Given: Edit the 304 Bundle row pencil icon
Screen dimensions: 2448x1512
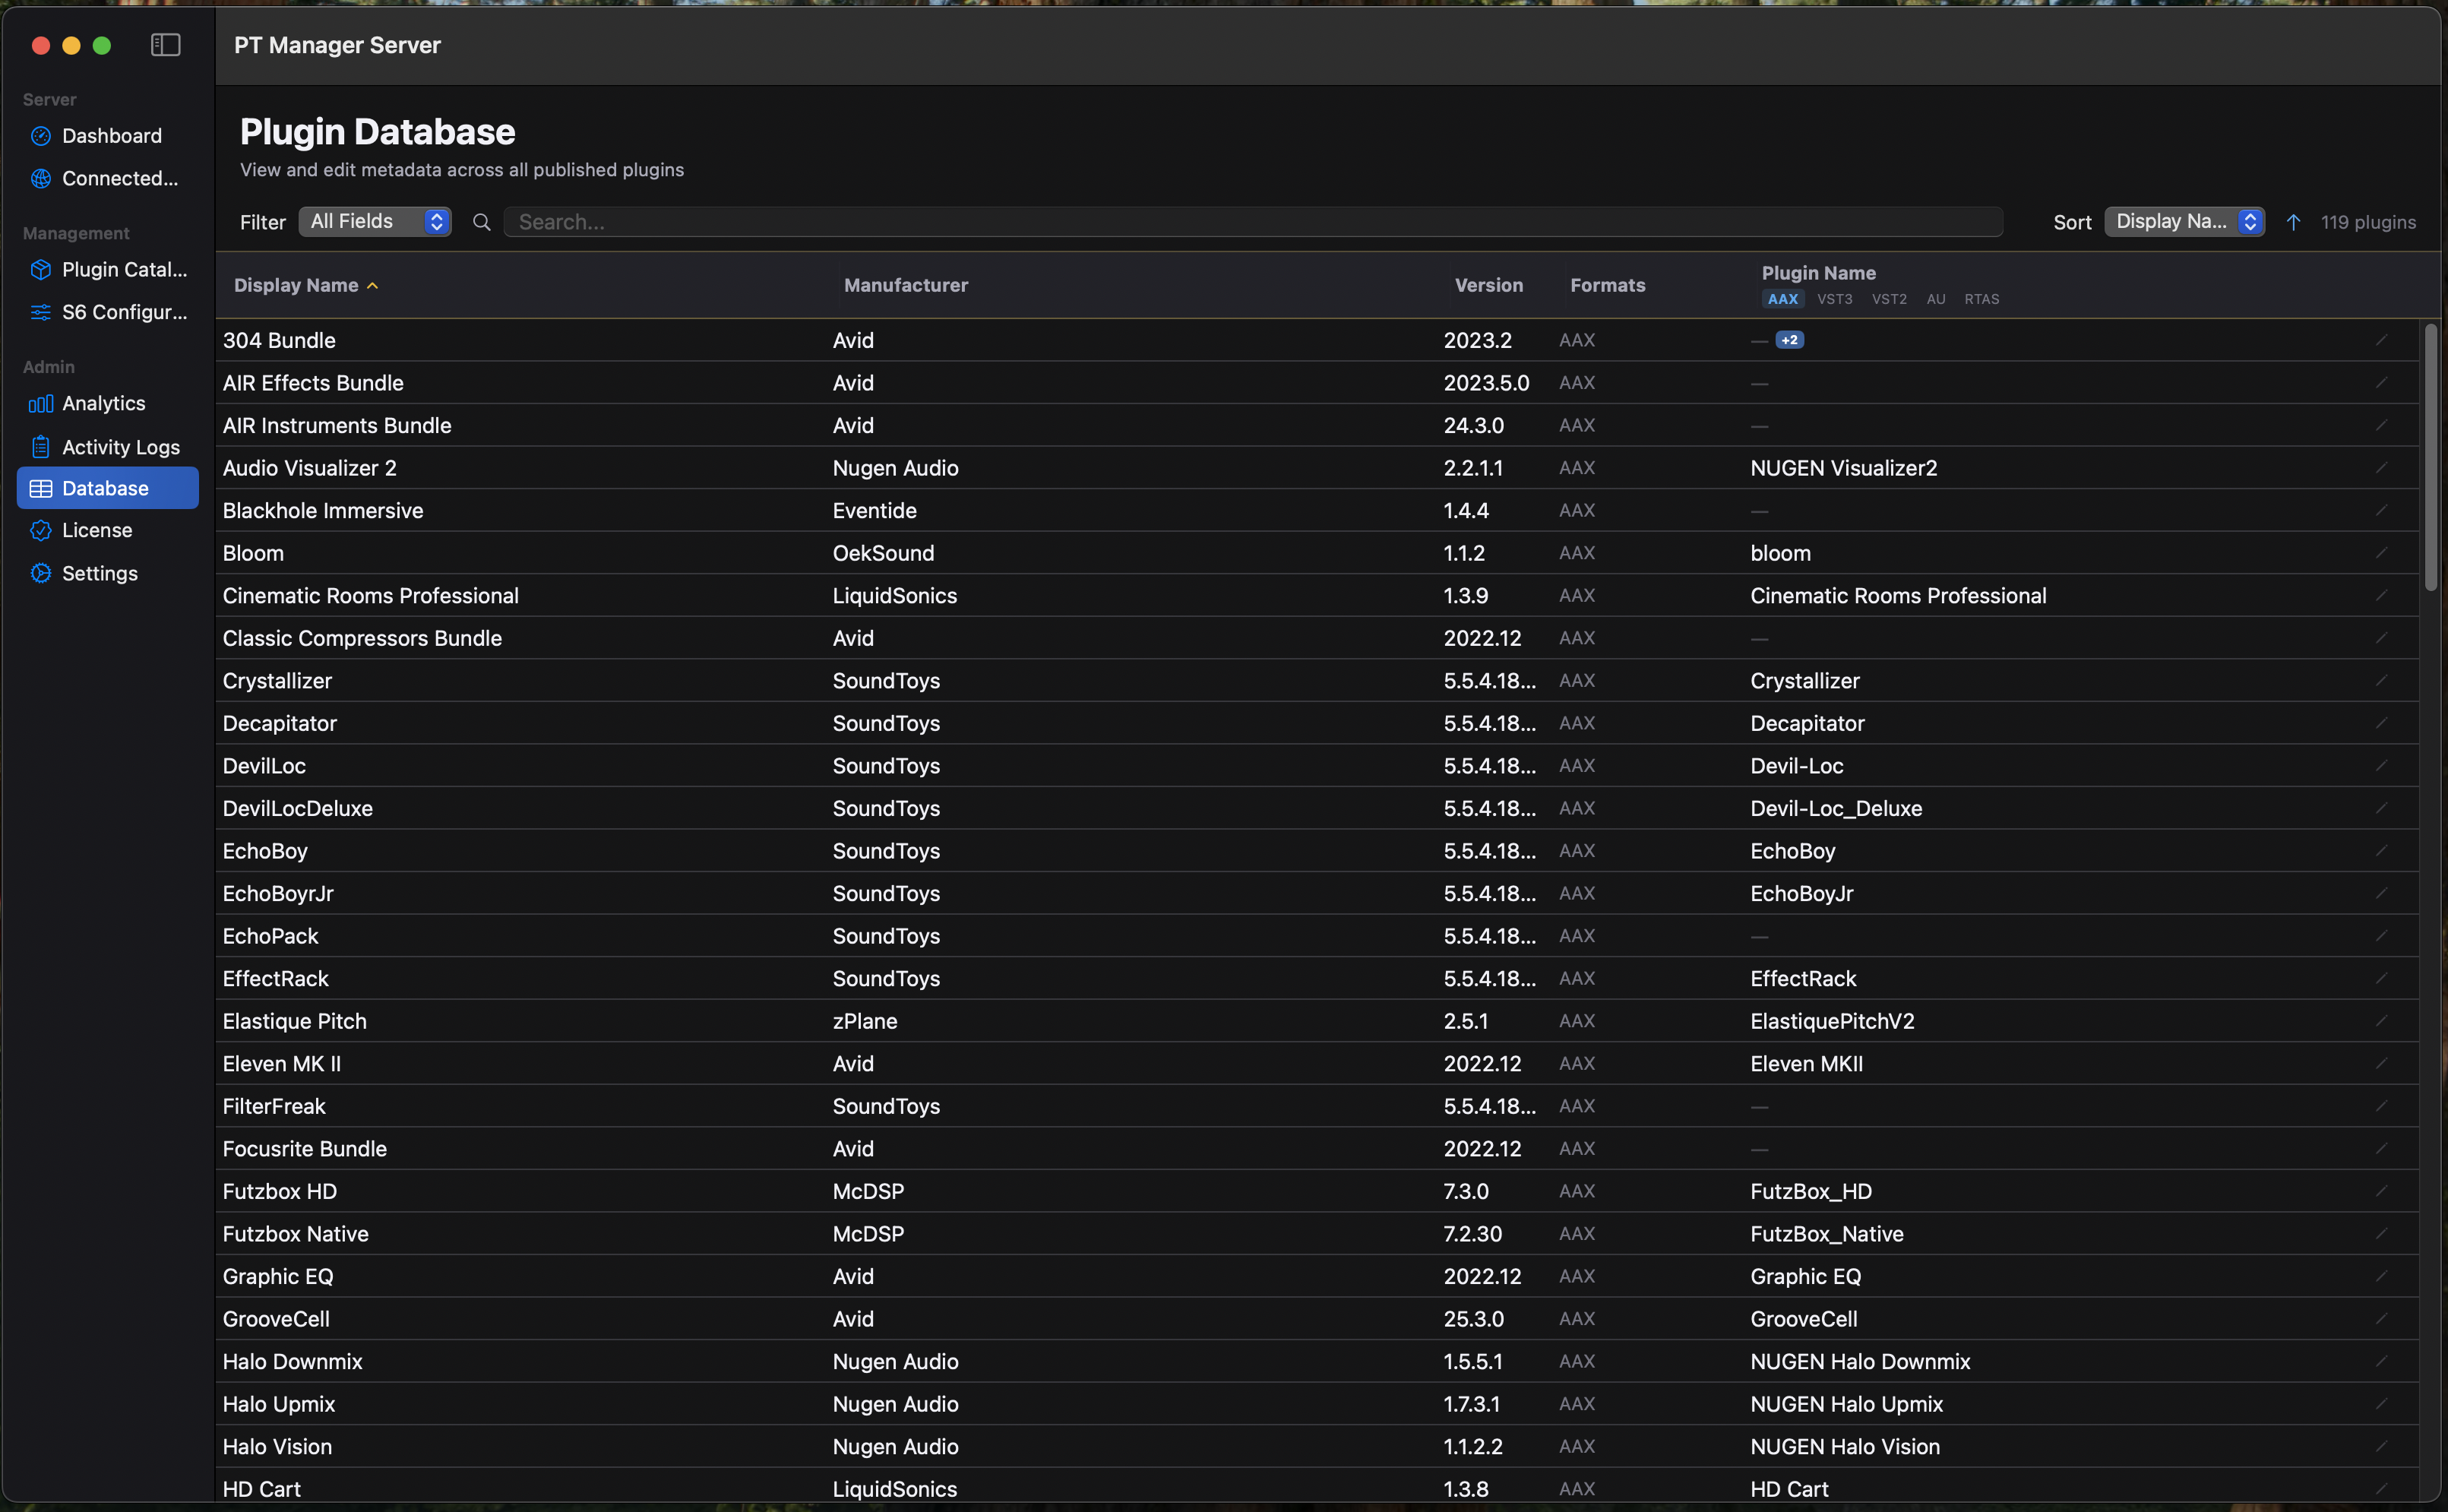Looking at the screenshot, I should 2381,341.
